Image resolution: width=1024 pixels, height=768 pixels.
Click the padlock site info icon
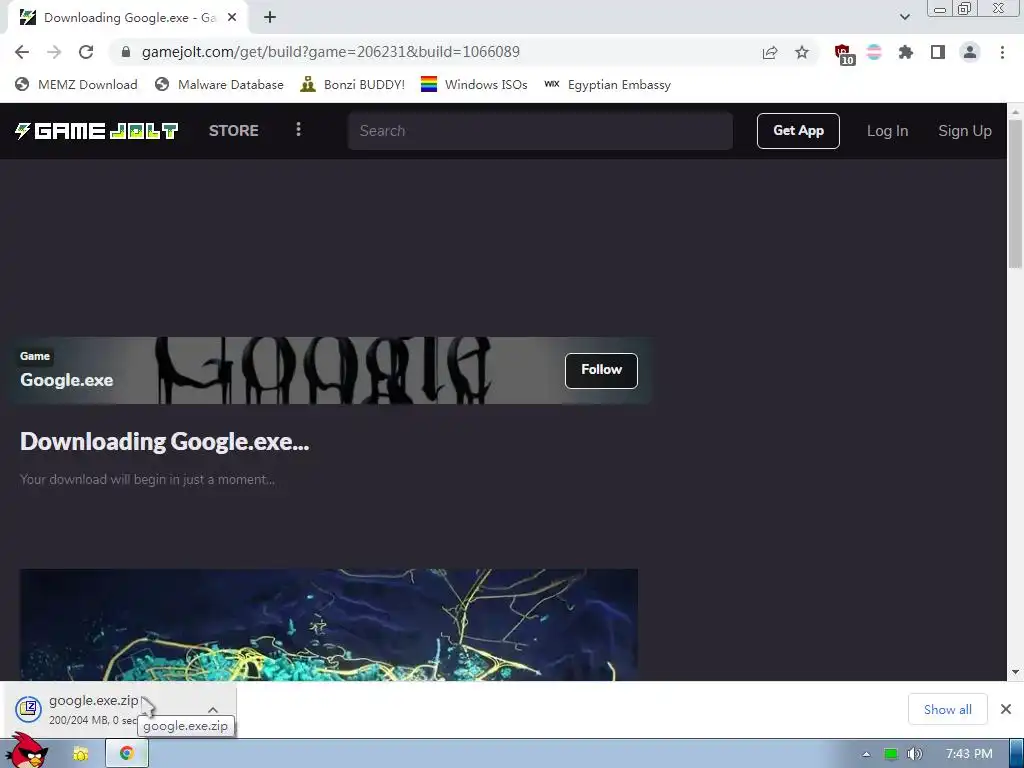126,52
